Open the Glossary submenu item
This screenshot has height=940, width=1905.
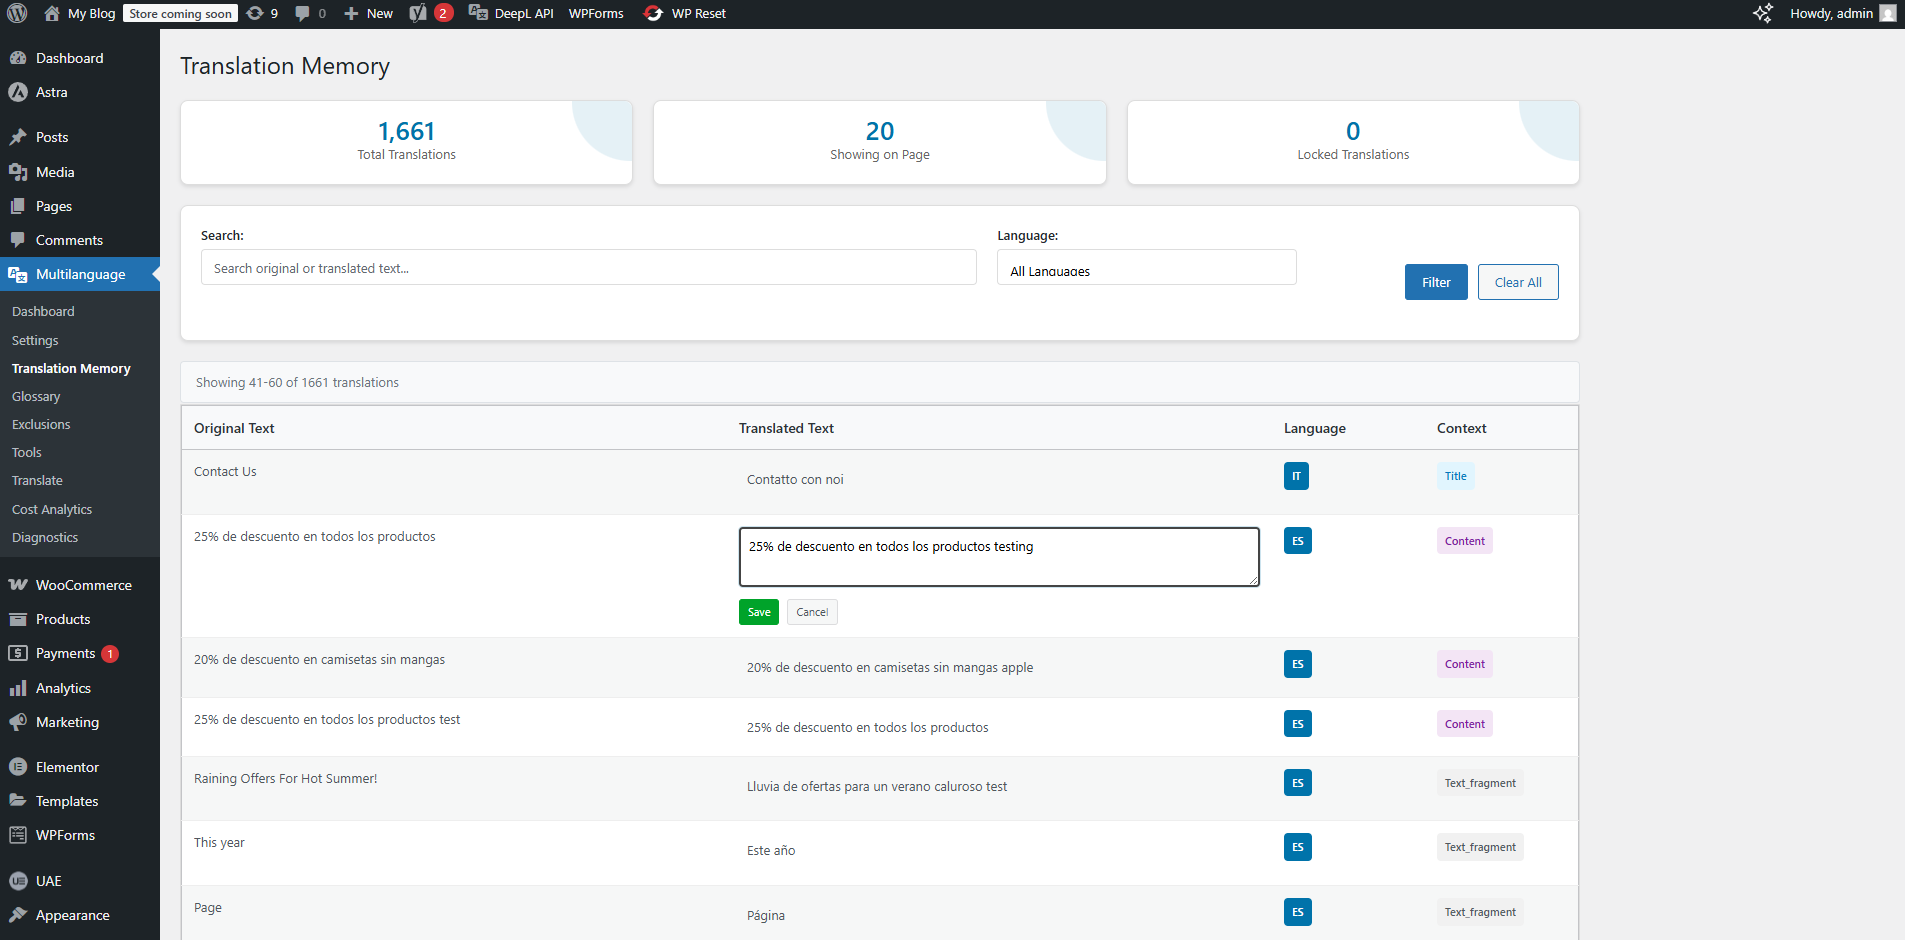click(36, 397)
